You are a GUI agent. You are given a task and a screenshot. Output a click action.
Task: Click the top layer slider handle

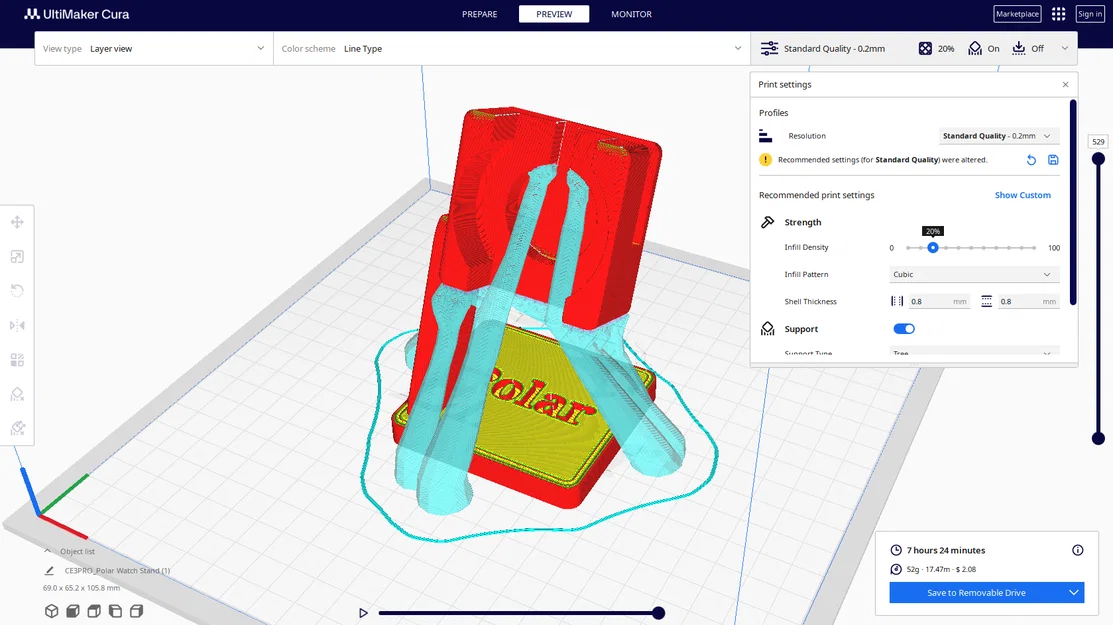tap(1098, 159)
